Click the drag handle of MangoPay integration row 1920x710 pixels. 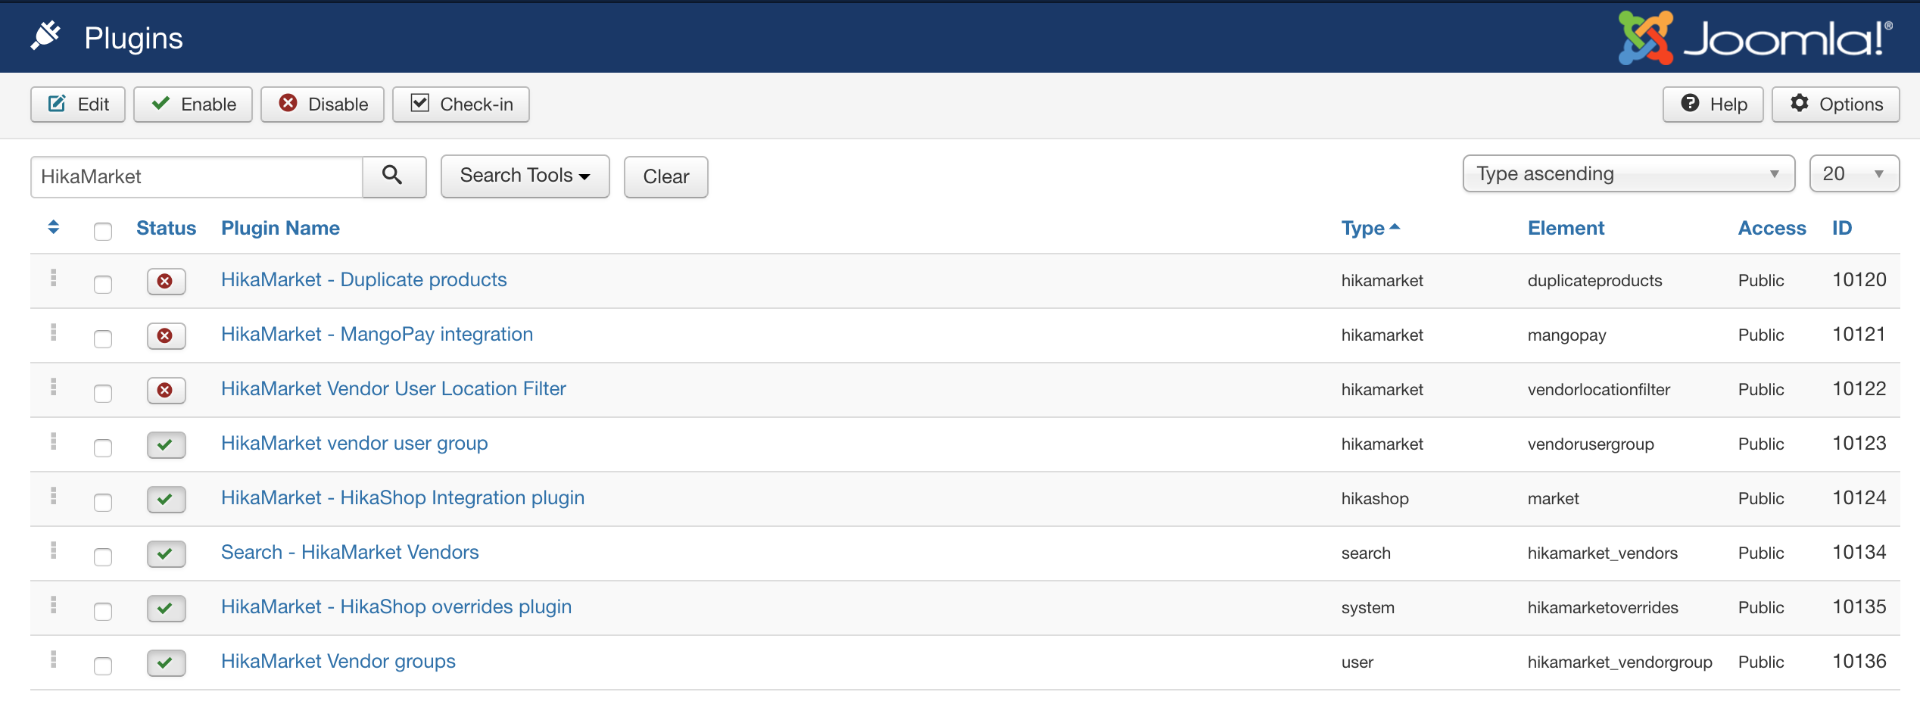pyautogui.click(x=54, y=332)
